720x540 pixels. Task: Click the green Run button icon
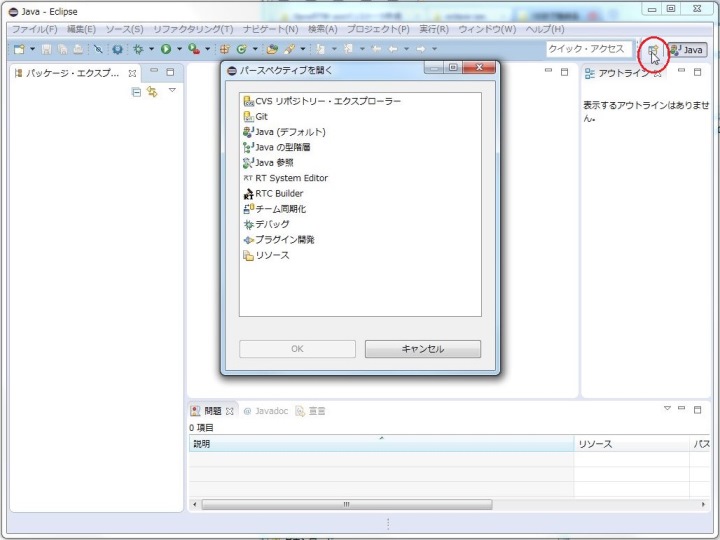pos(166,49)
